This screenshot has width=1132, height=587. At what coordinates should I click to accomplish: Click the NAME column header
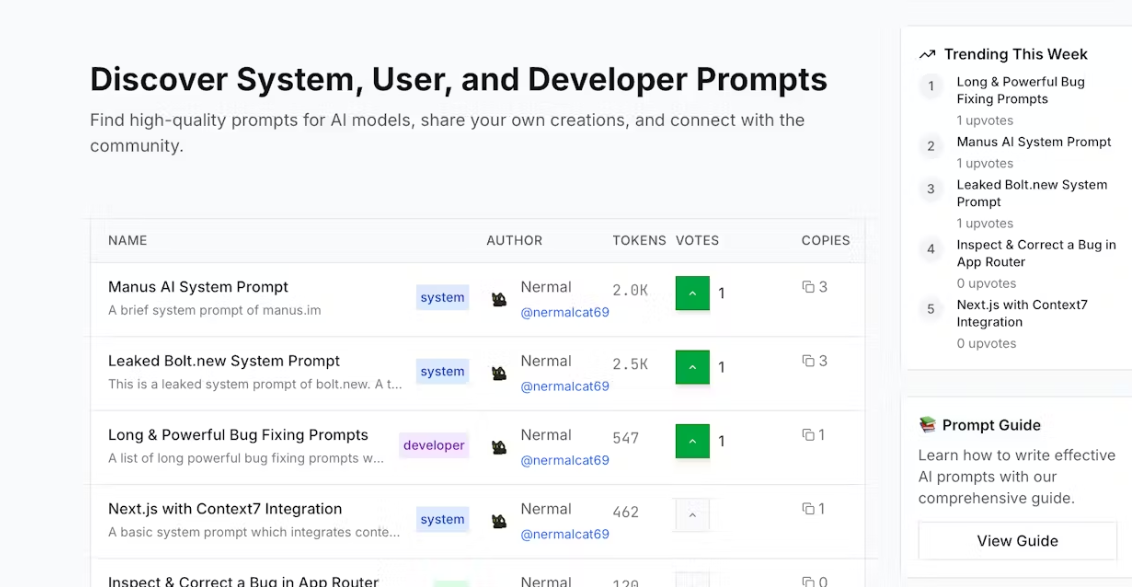(x=128, y=240)
